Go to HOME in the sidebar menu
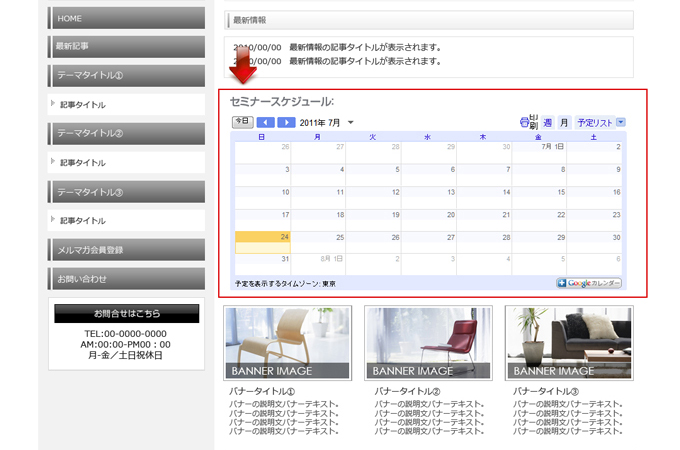 pos(126,18)
